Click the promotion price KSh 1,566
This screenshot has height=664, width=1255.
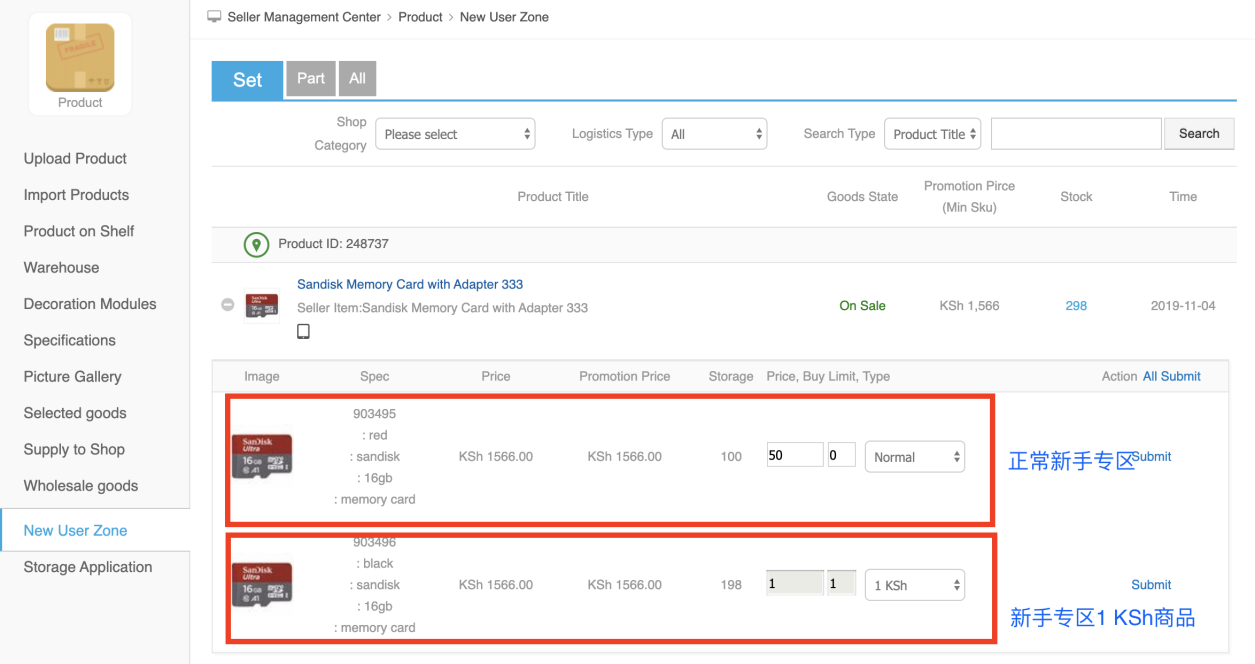(969, 306)
